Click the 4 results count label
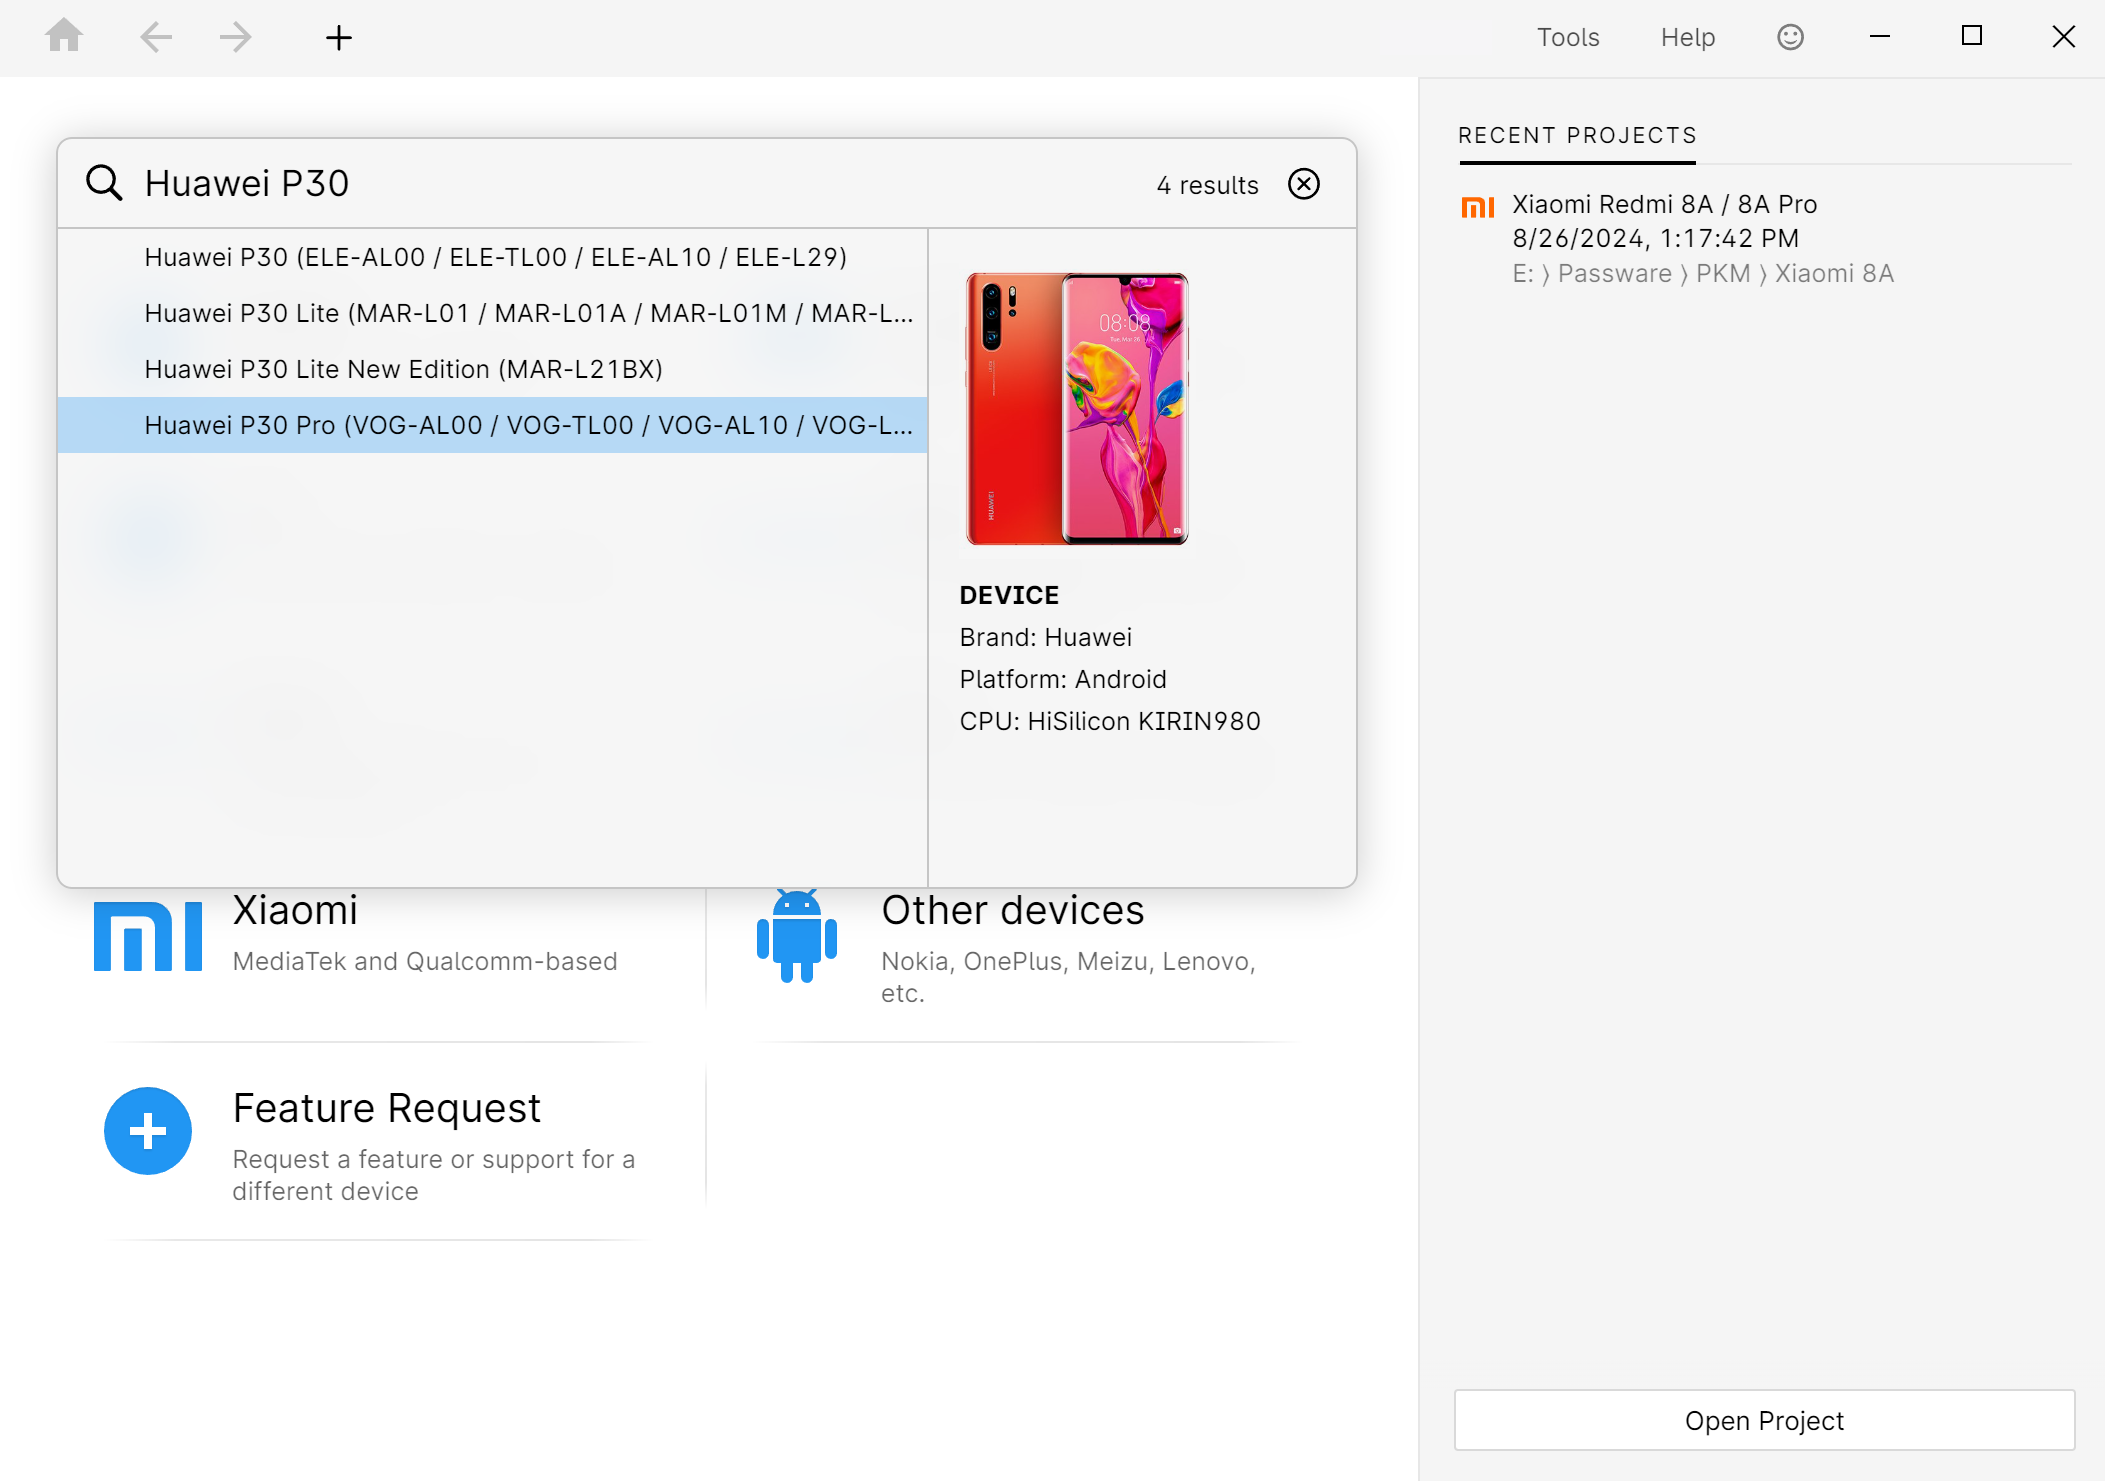This screenshot has width=2105, height=1481. pos(1207,185)
